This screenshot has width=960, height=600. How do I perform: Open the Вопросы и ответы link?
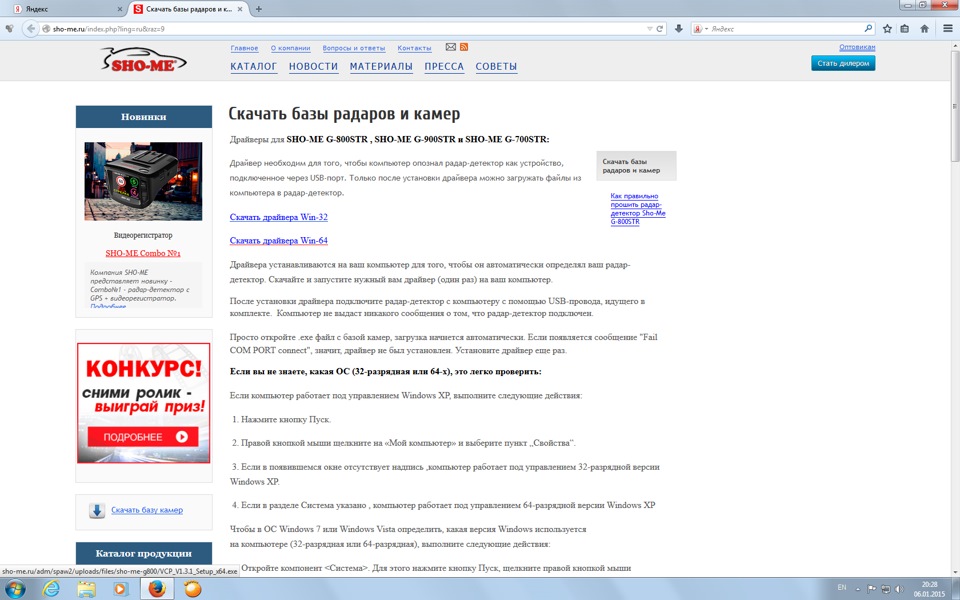[354, 48]
